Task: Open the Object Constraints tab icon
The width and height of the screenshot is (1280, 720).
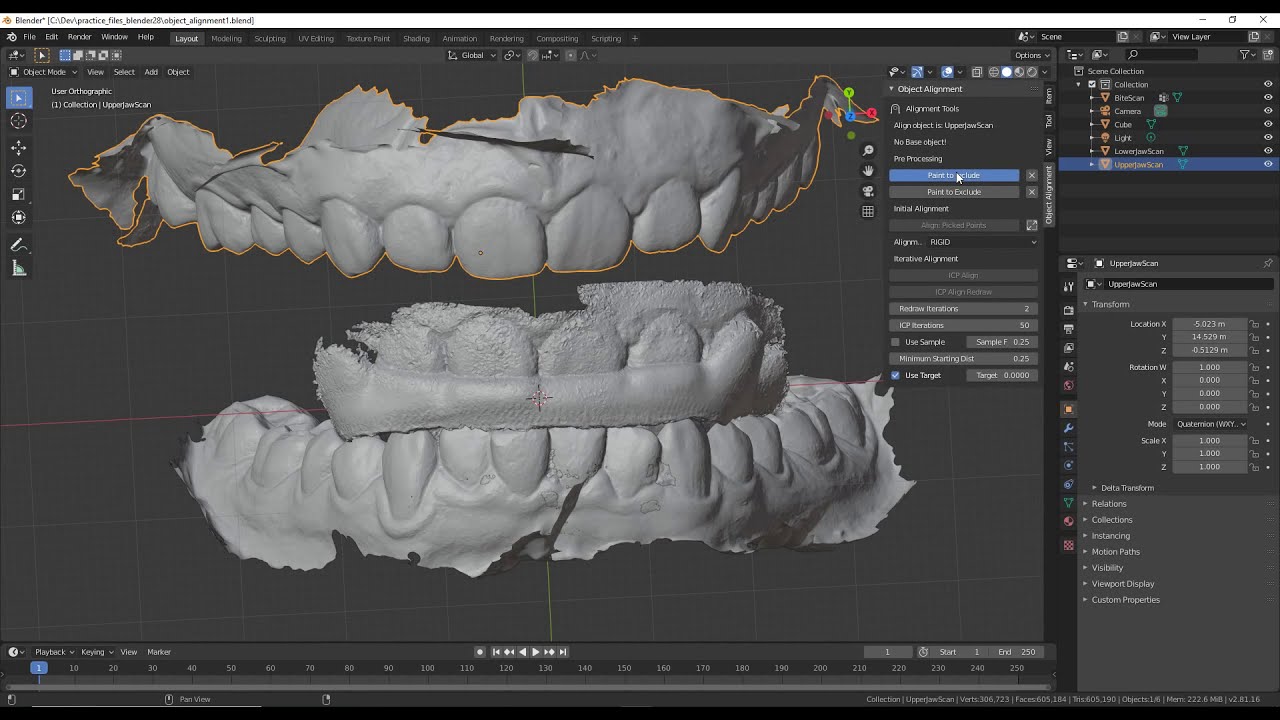Action: 1068,485
